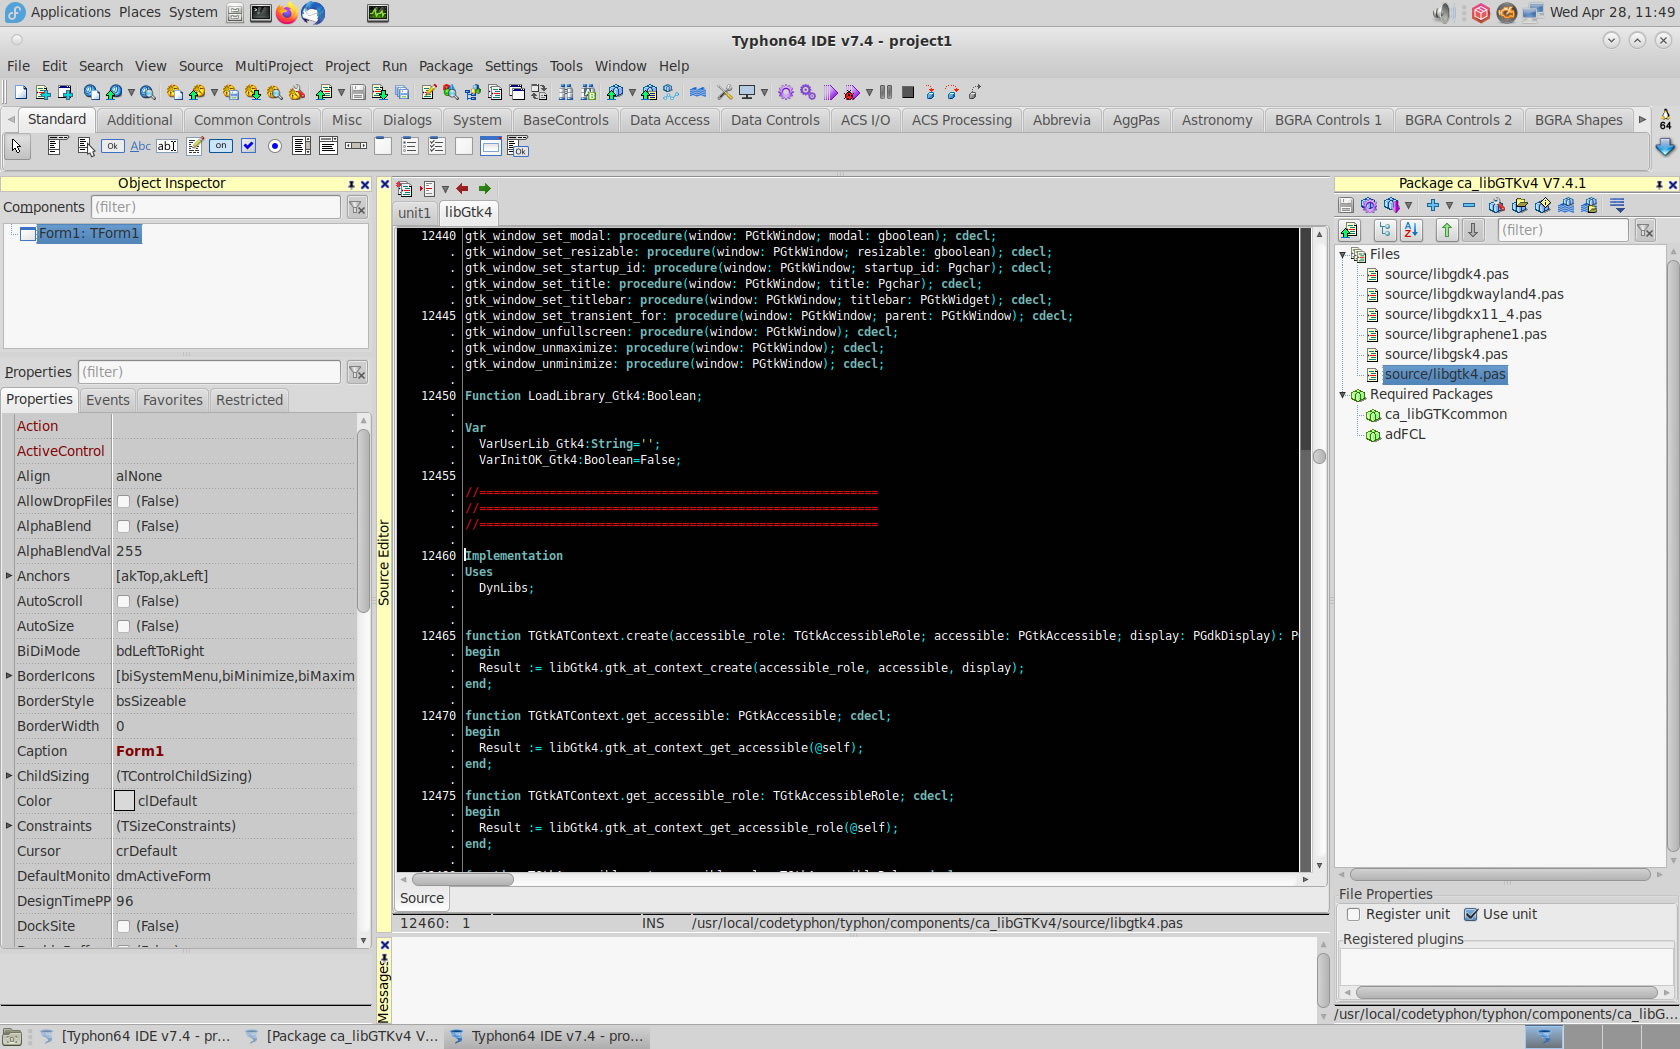Click the directory hierarchy toggle in package
Image resolution: width=1680 pixels, height=1049 pixels.
click(x=1385, y=230)
